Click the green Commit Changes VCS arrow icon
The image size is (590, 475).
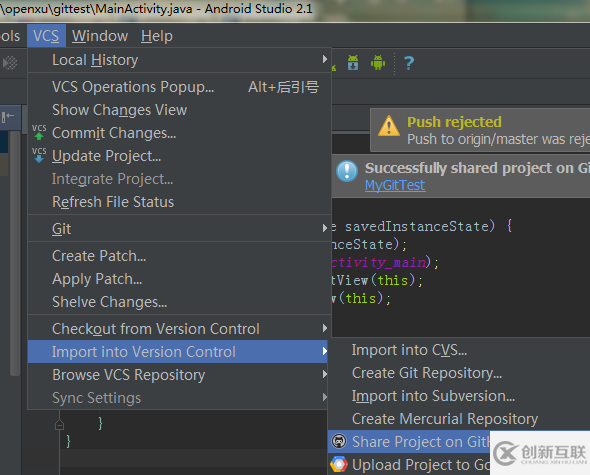(39, 132)
